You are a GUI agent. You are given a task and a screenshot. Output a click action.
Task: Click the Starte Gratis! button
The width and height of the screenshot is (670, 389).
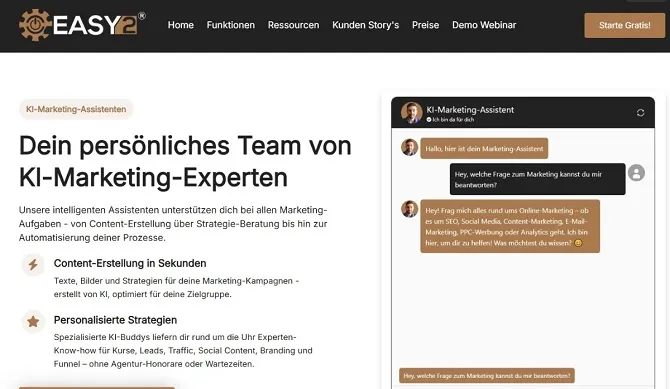624,25
